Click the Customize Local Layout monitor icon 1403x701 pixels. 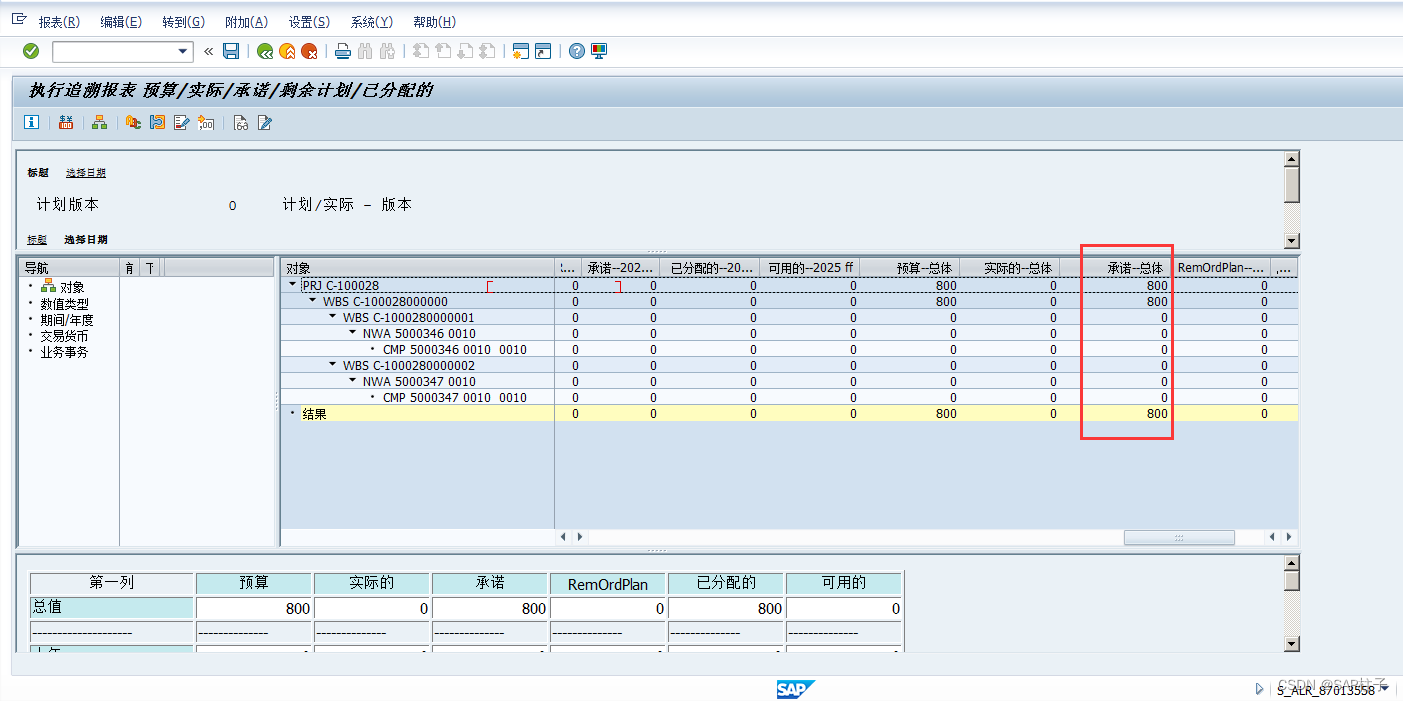(599, 51)
